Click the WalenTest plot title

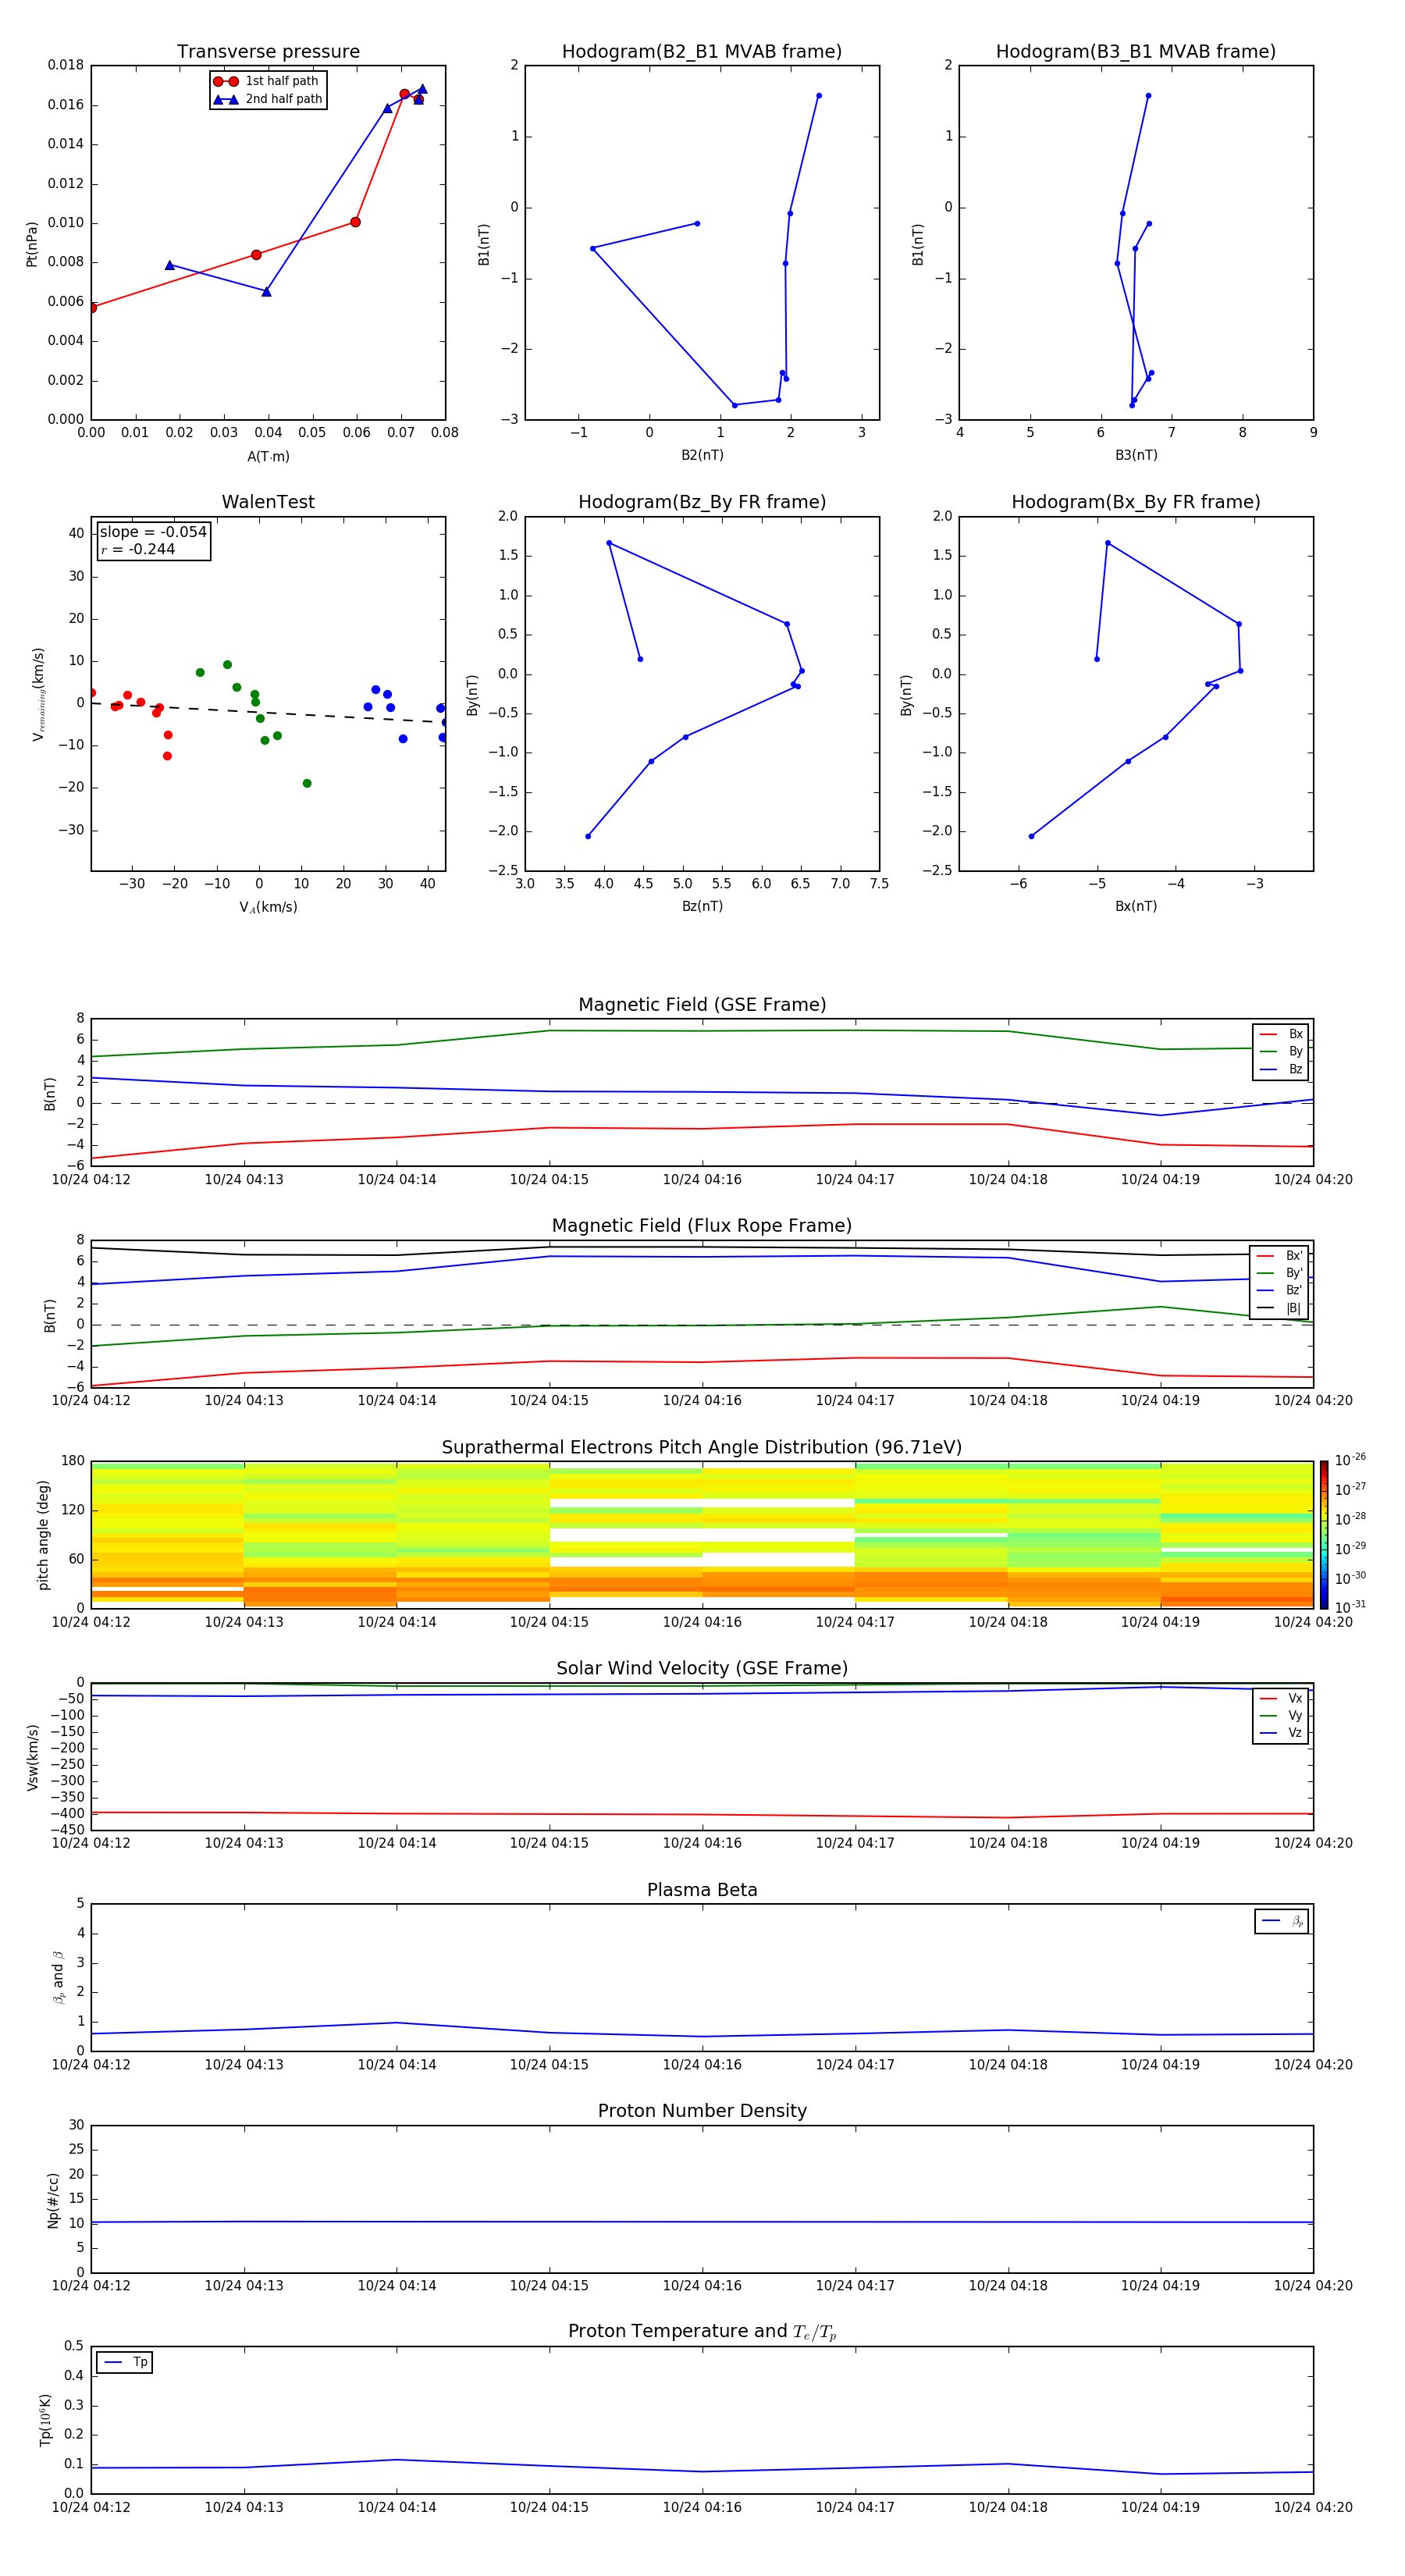(x=268, y=502)
